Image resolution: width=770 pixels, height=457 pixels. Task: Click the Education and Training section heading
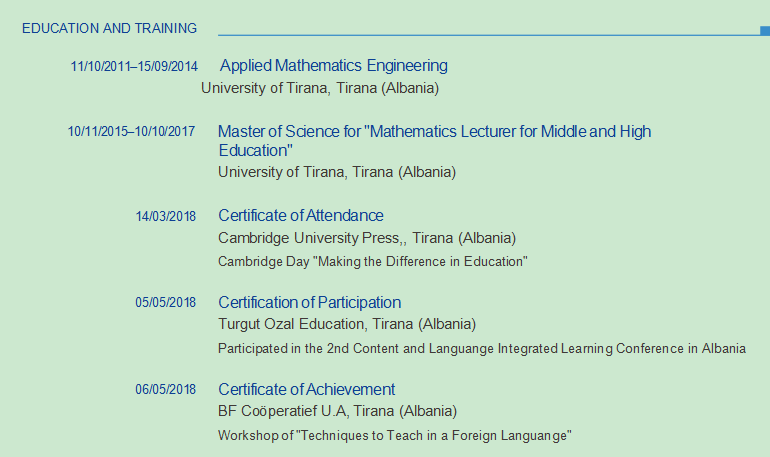click(109, 28)
